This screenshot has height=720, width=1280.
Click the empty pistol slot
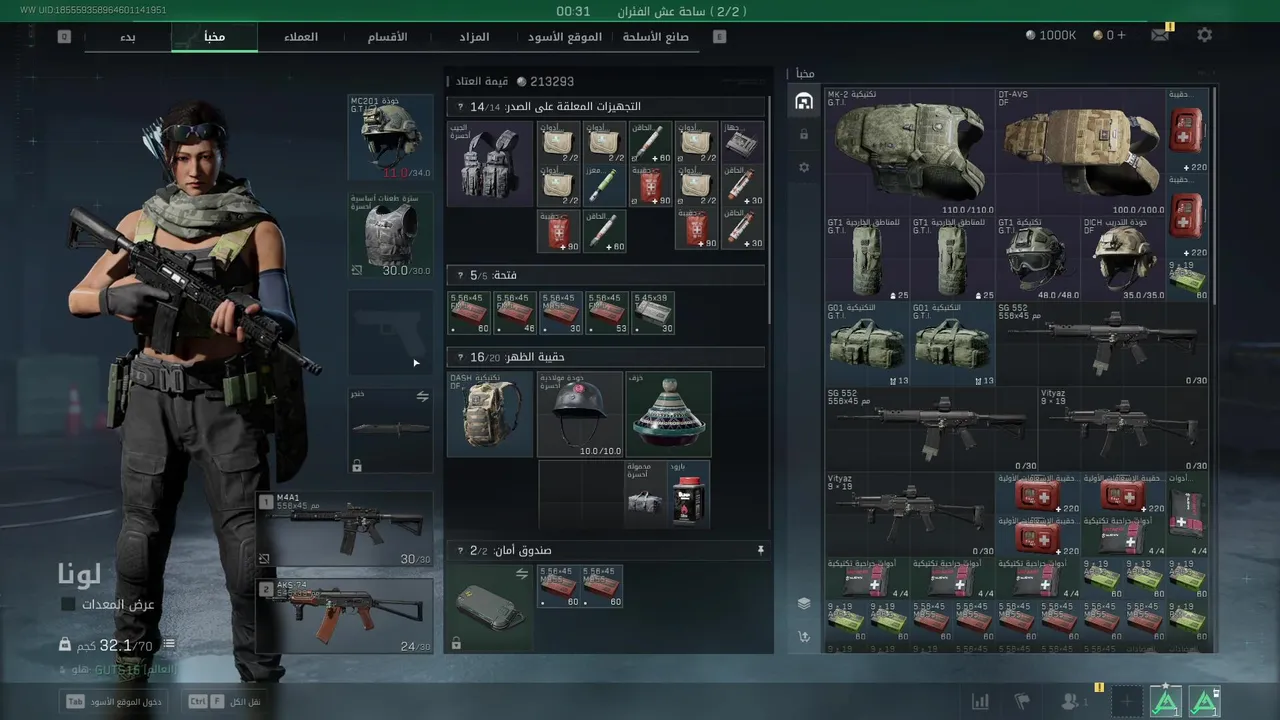[391, 334]
